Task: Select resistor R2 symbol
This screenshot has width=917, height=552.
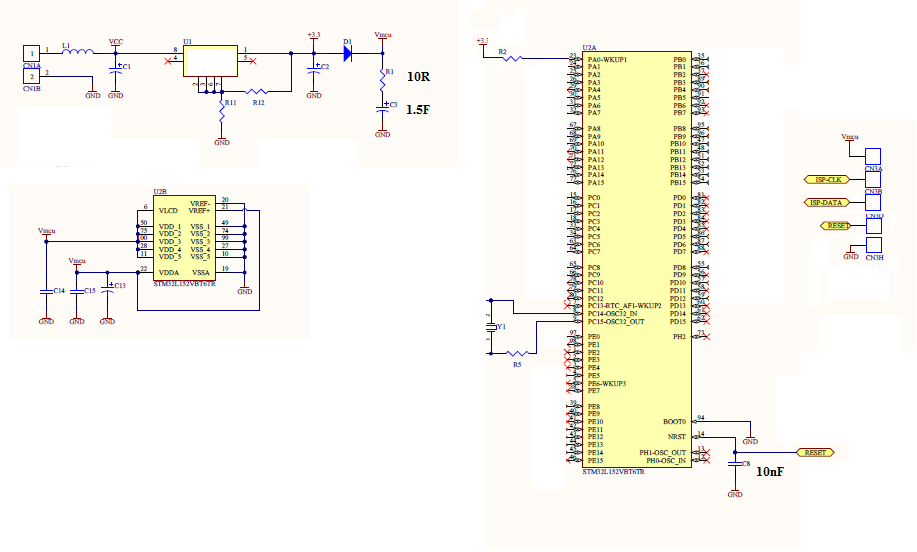Action: click(x=512, y=58)
